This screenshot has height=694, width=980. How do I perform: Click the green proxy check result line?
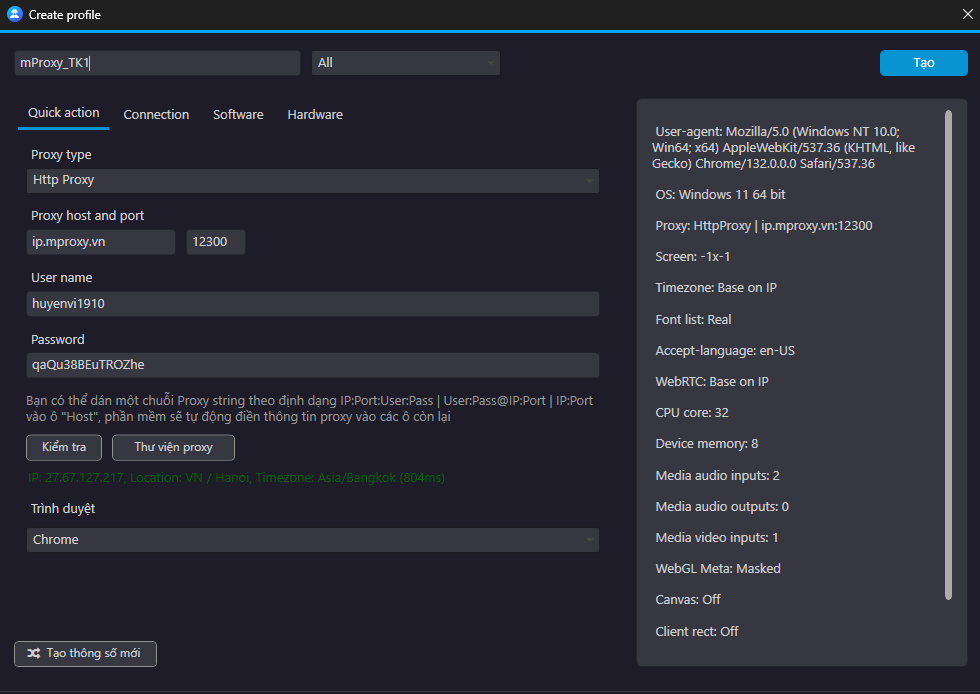tap(235, 478)
